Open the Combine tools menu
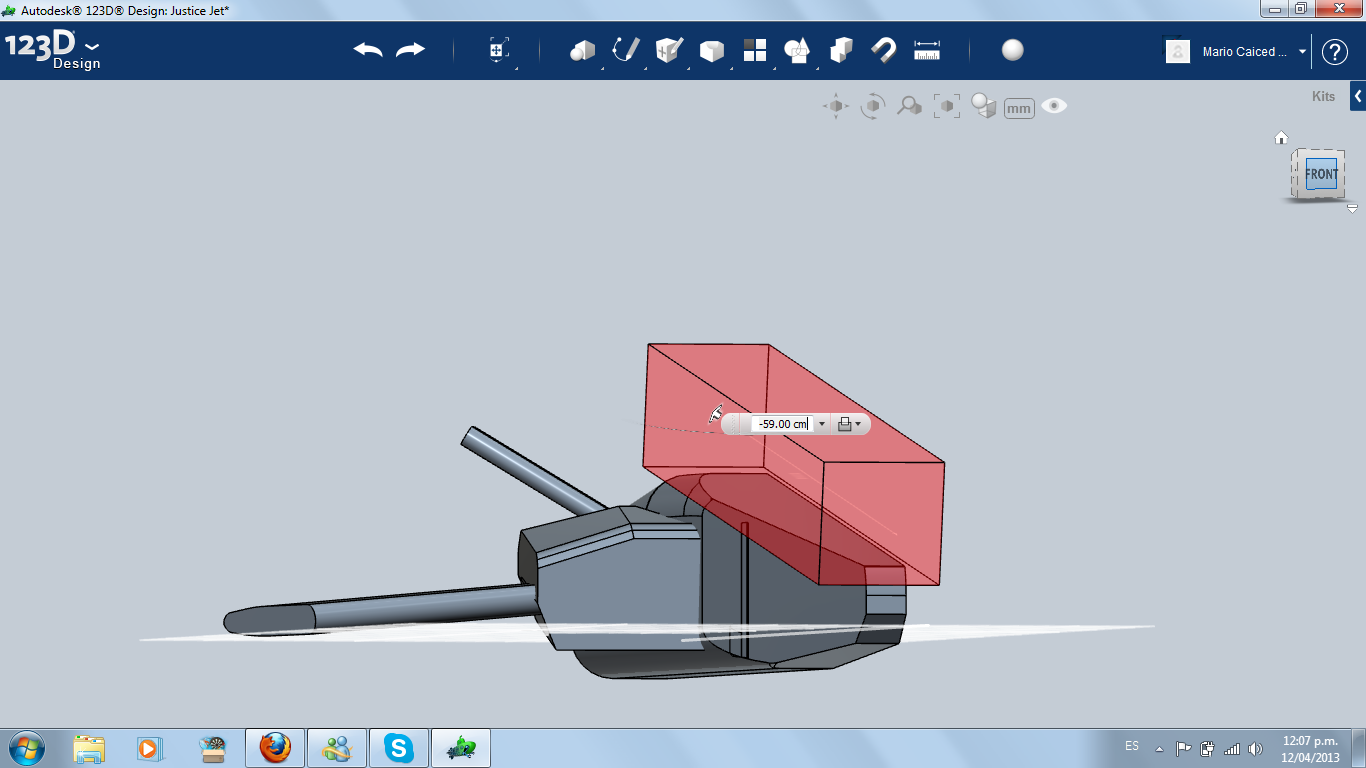The image size is (1366, 768). tap(841, 50)
